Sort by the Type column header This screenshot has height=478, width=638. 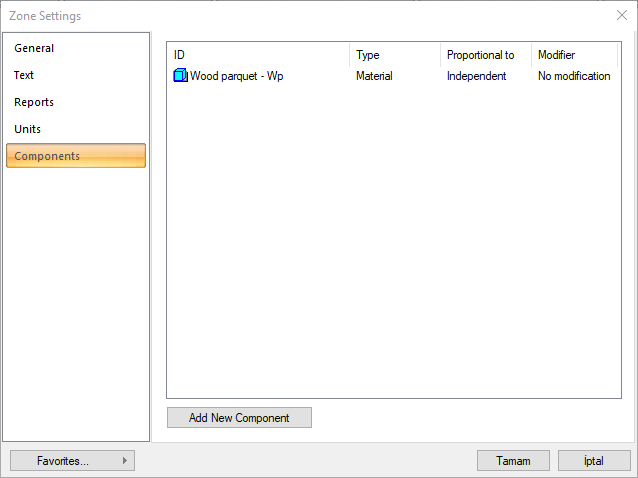pos(395,55)
